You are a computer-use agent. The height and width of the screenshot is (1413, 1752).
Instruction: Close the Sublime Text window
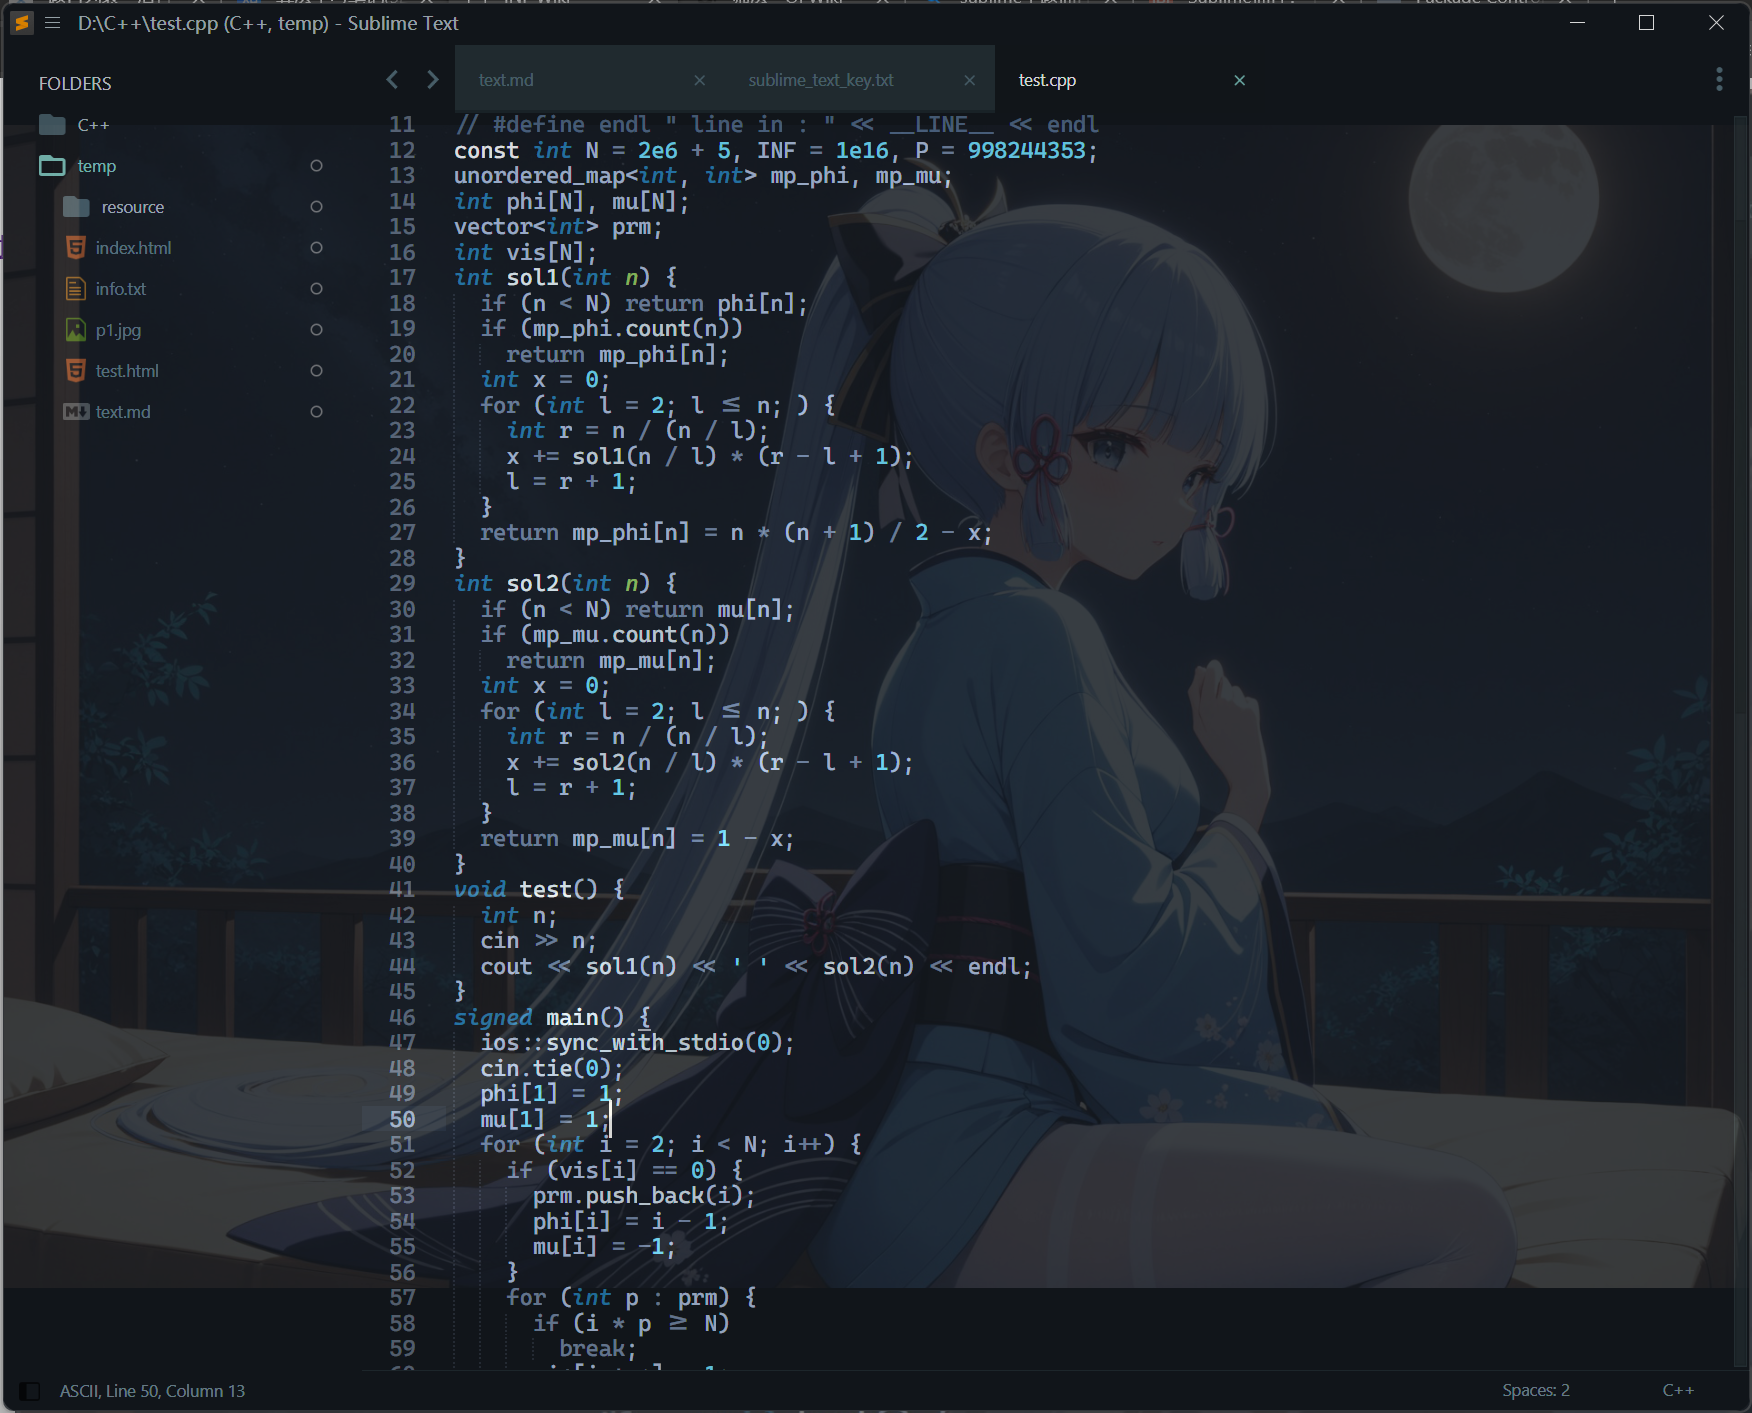click(x=1716, y=22)
